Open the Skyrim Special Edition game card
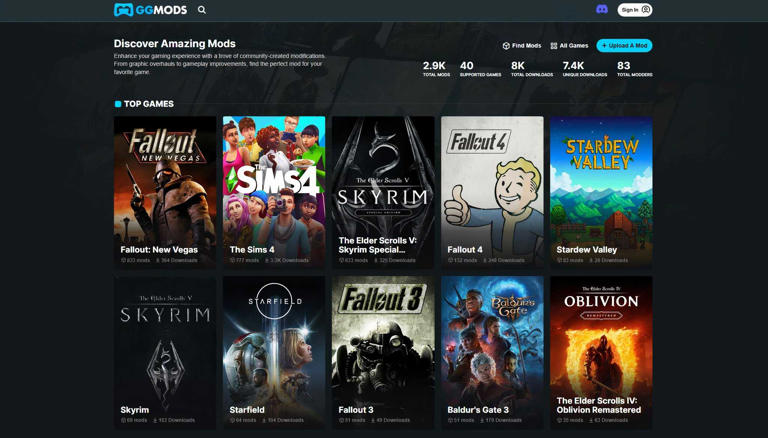768x438 pixels. (x=383, y=192)
